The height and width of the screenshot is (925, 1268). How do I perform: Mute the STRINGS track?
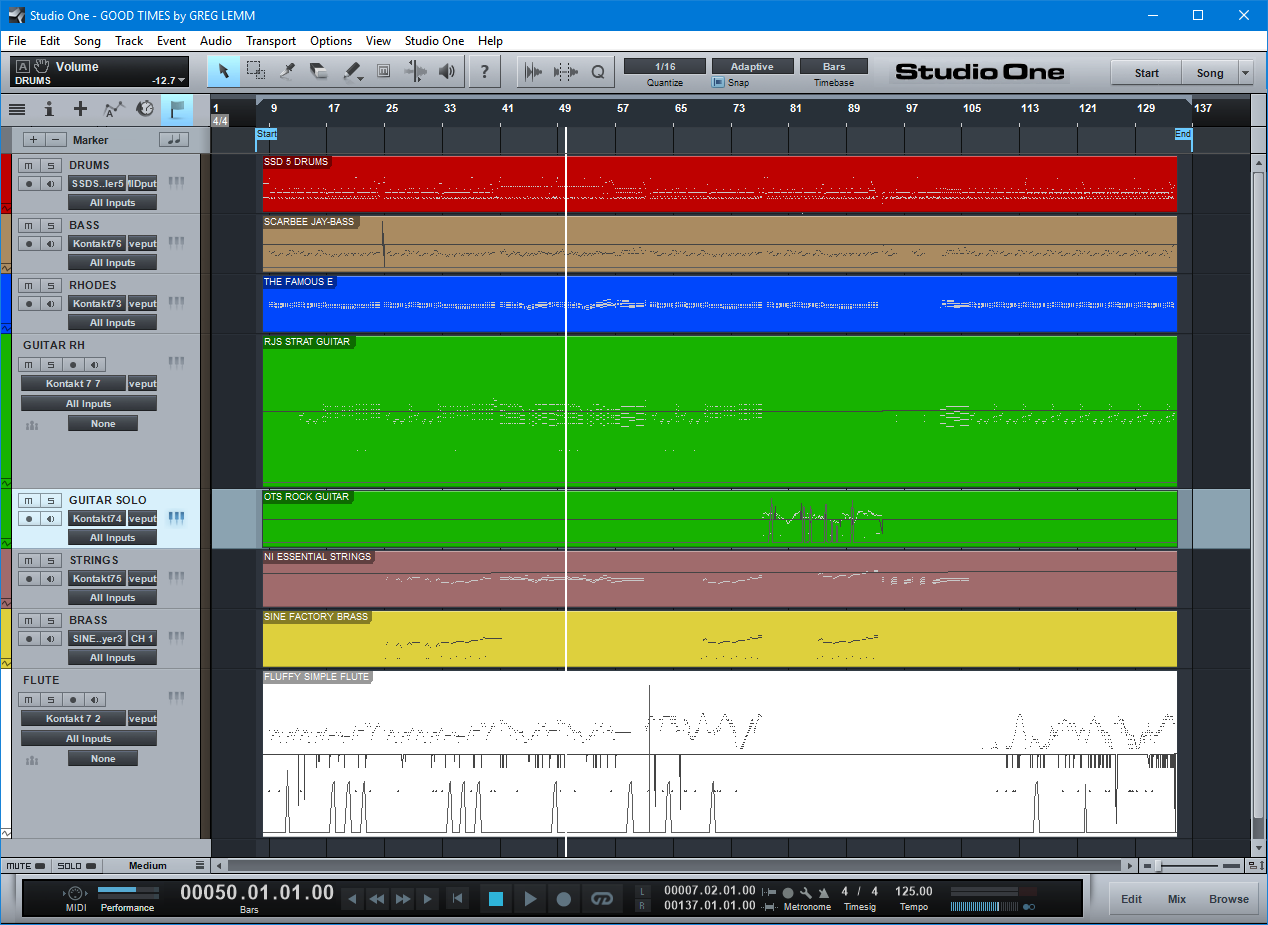[29, 560]
